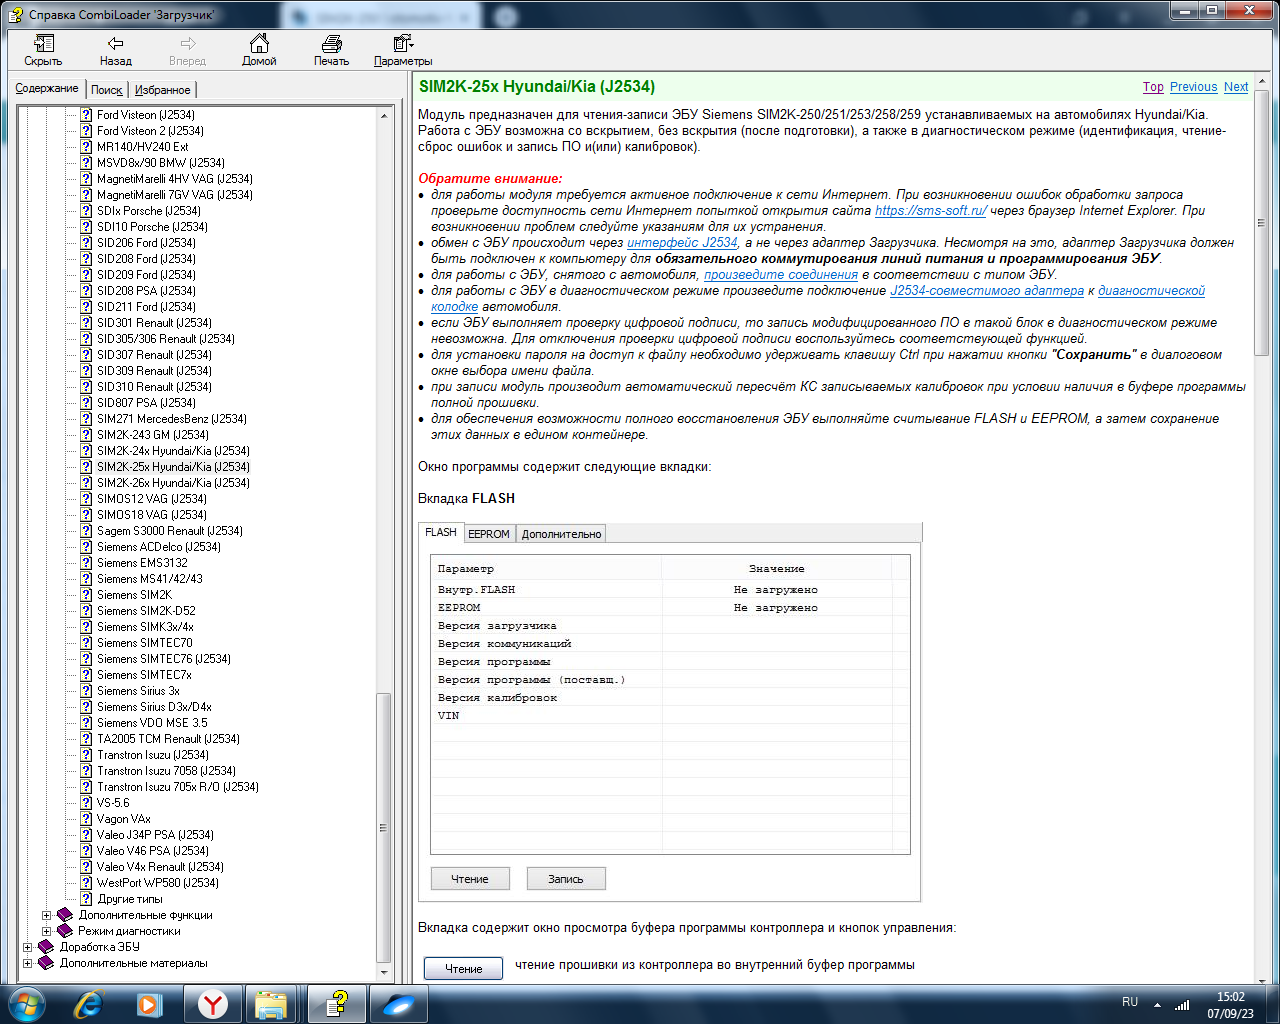Open the Параметры (Options) toolbar icon
The height and width of the screenshot is (1024, 1280).
(403, 44)
